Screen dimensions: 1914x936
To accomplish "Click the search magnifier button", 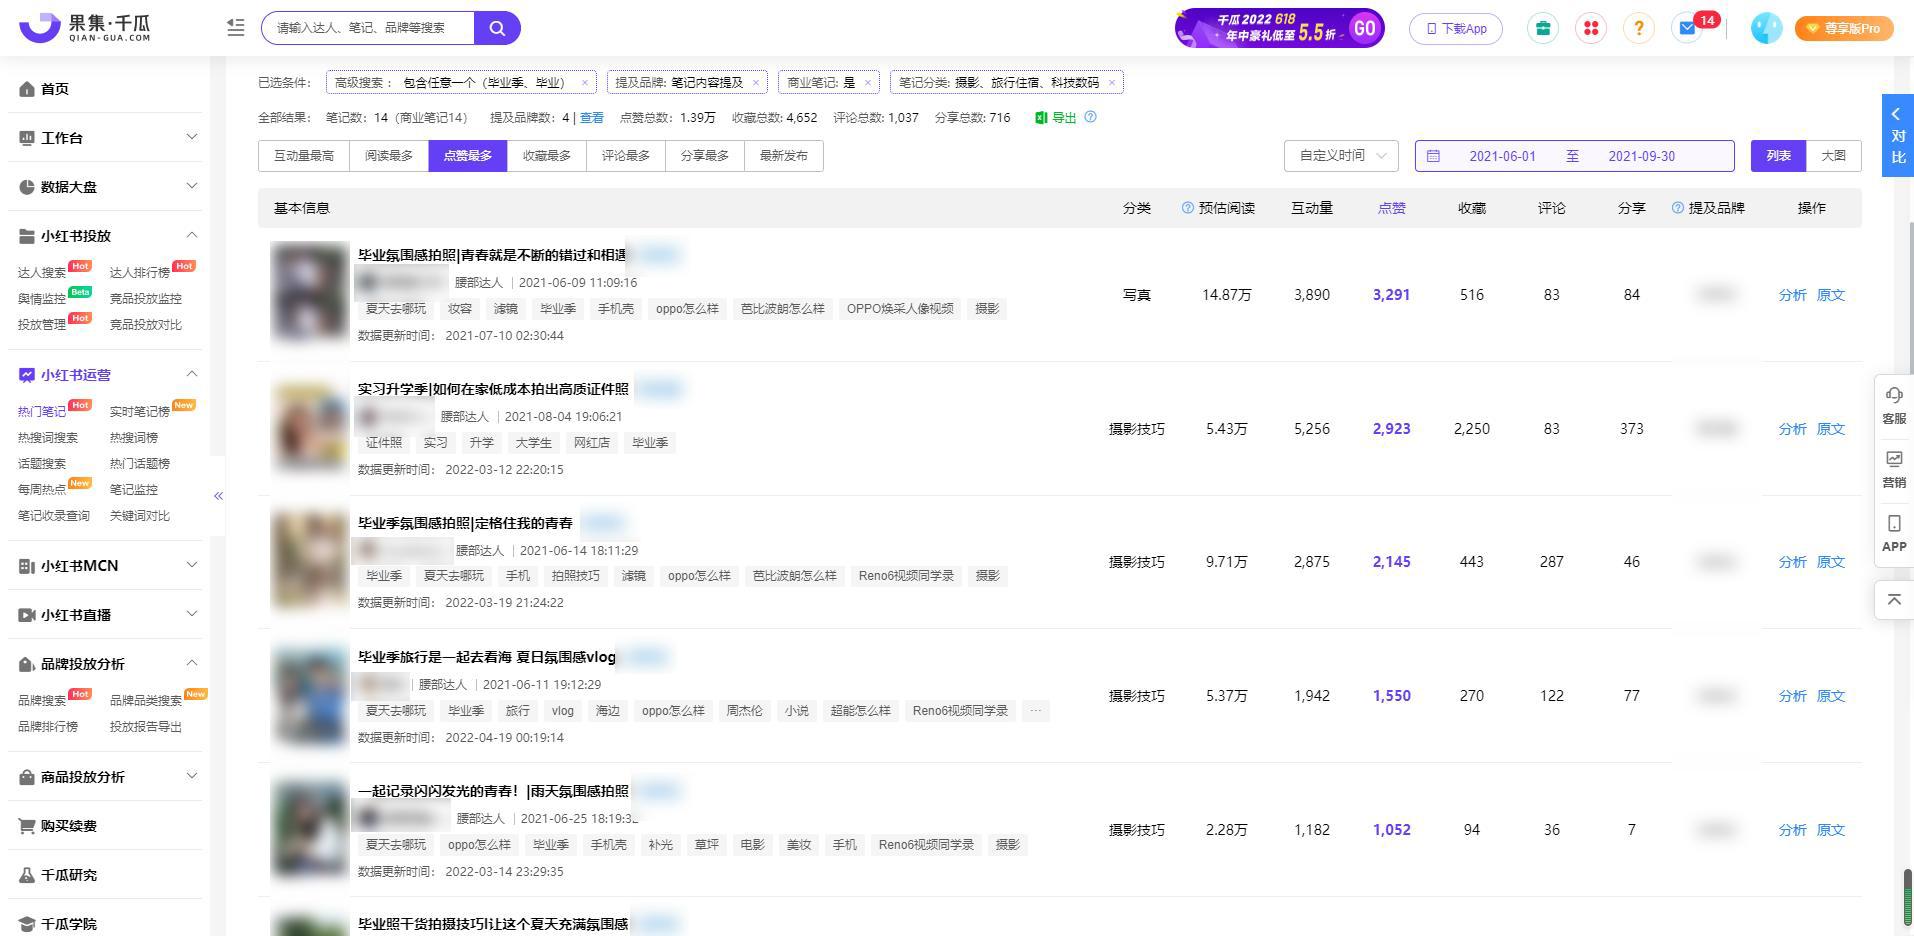I will pos(497,28).
